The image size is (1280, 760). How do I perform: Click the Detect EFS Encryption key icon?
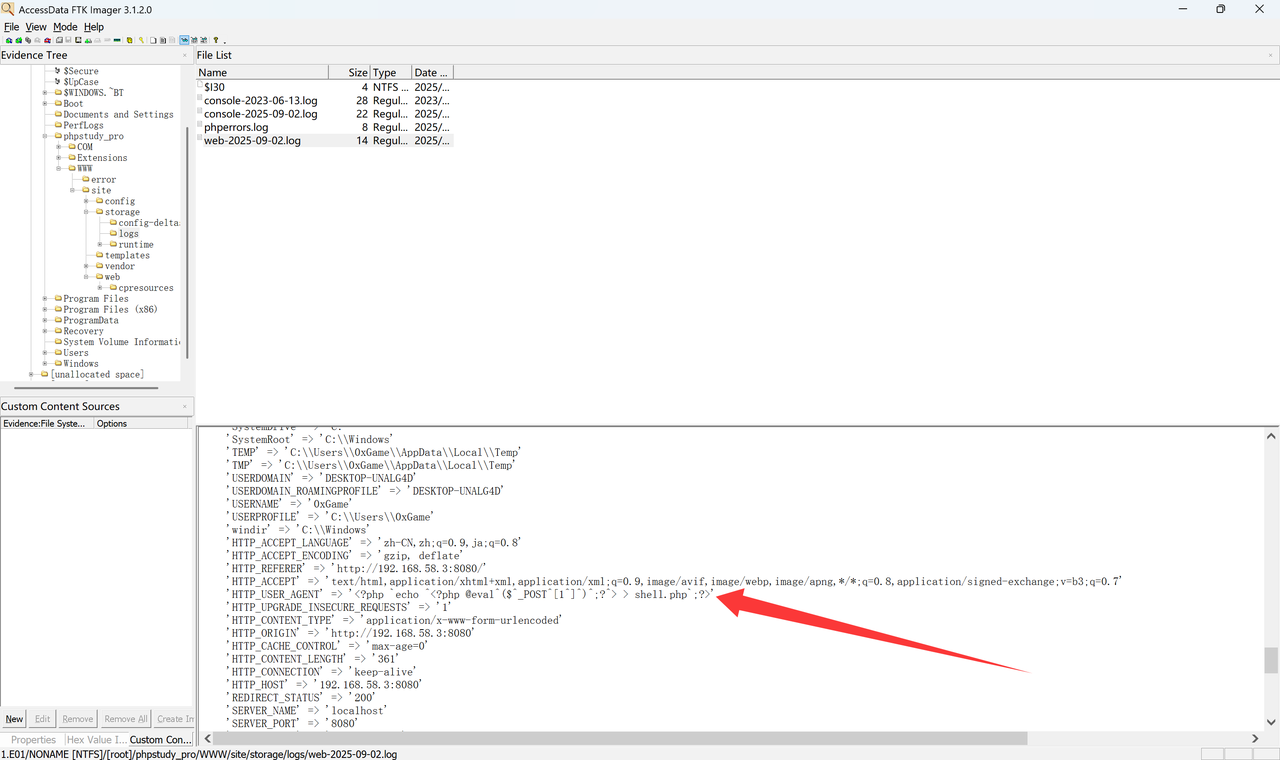pos(141,41)
